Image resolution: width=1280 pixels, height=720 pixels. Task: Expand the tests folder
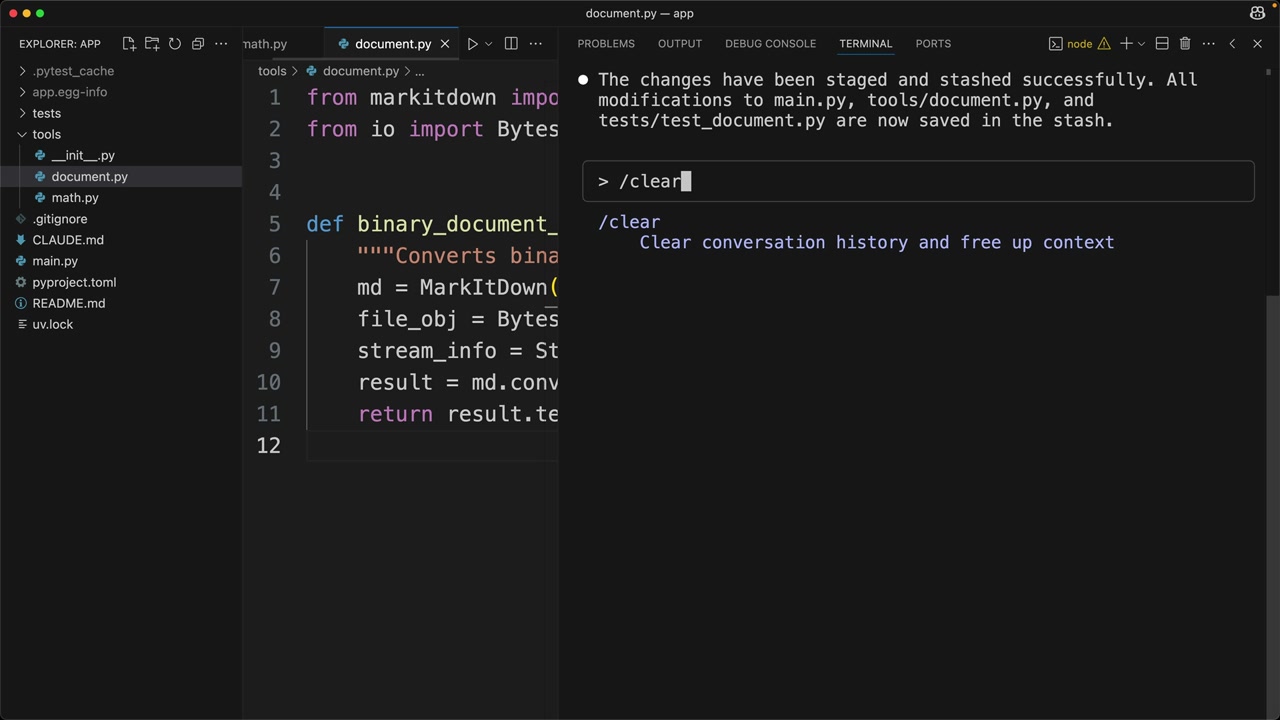point(46,113)
